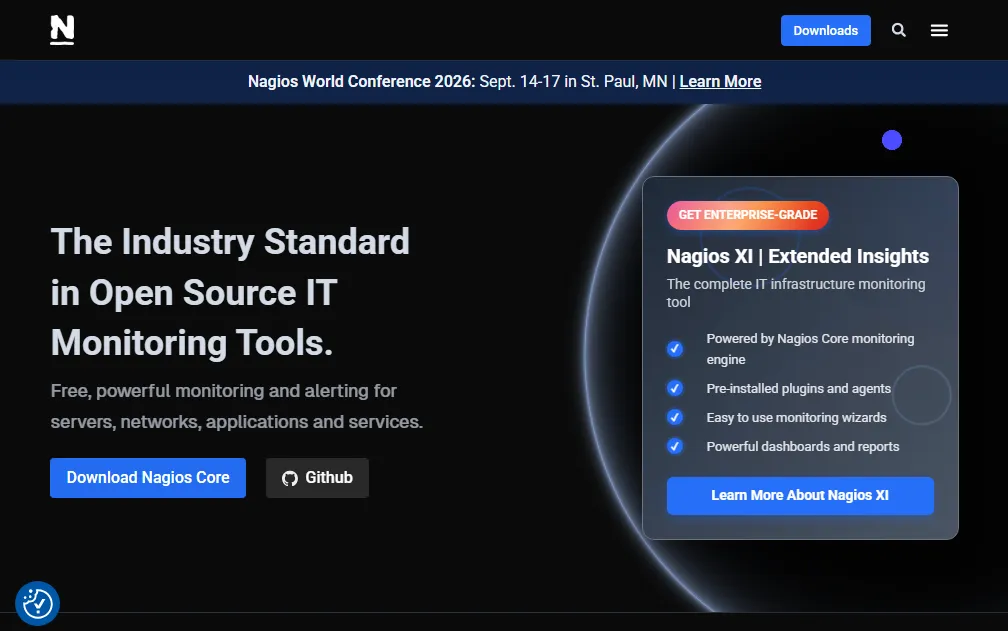Open the cookie consent preferences badge

tap(37, 603)
